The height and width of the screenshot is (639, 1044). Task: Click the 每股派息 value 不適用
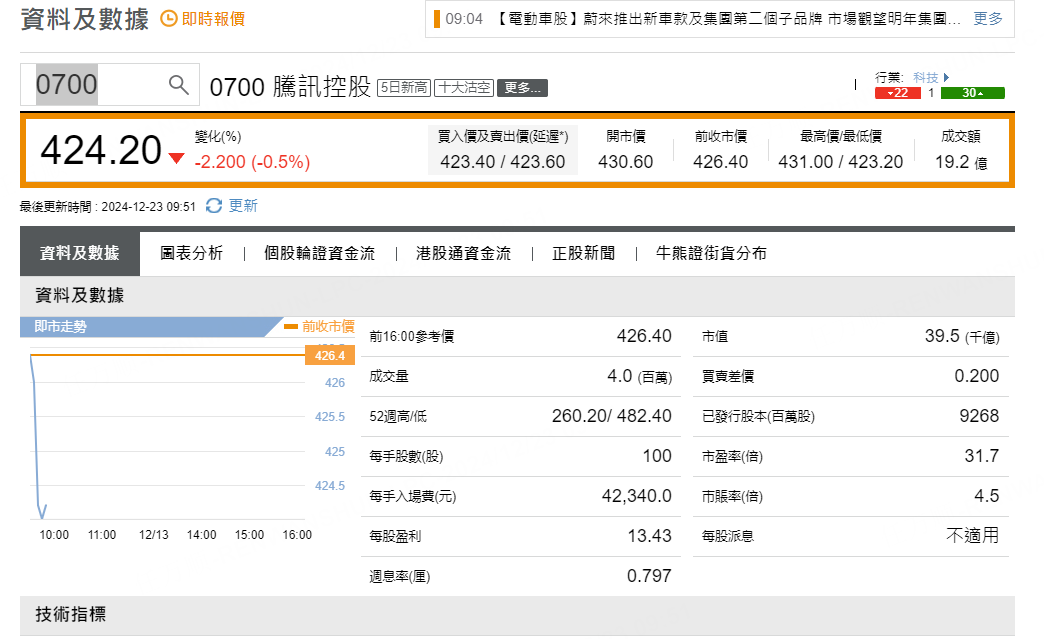(x=973, y=535)
